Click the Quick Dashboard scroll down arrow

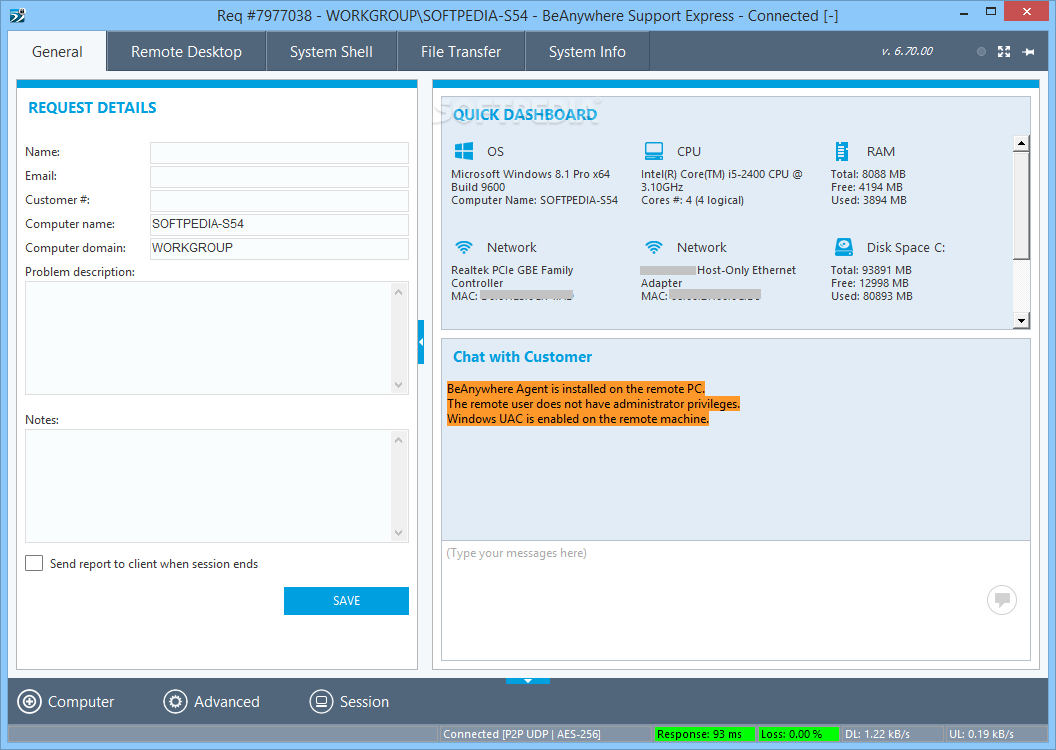click(1021, 320)
